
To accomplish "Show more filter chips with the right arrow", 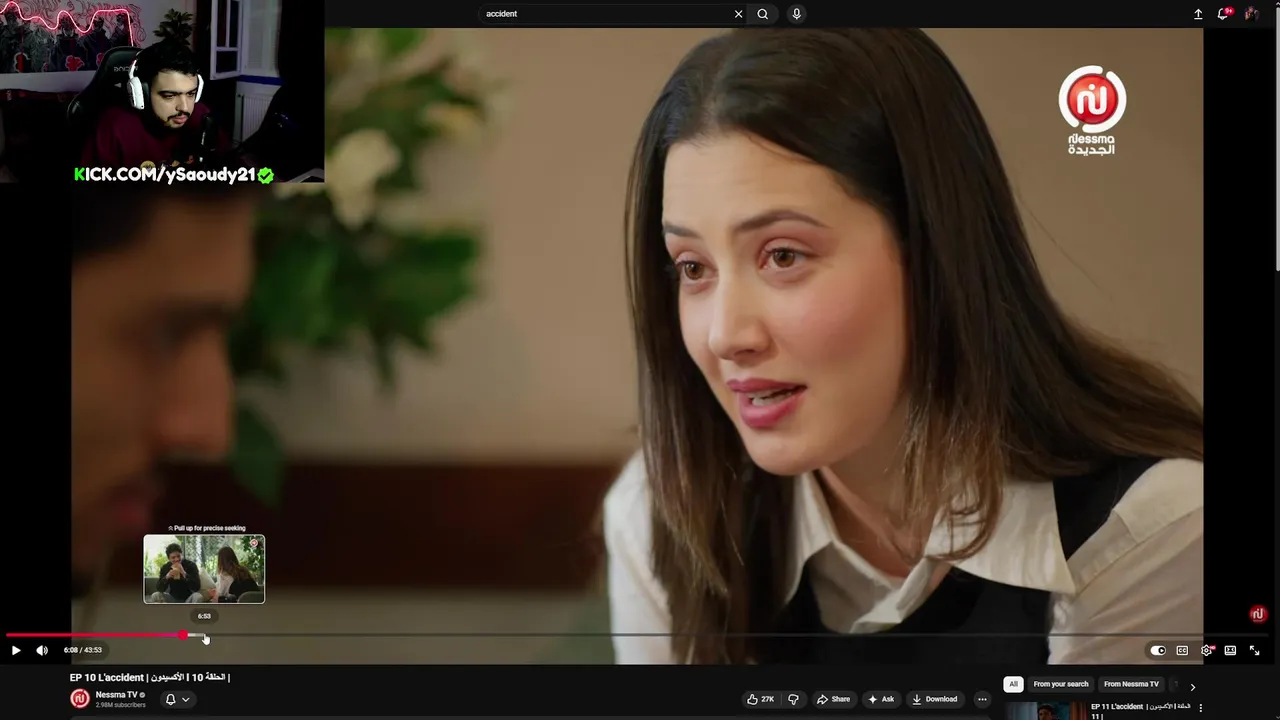I will [1192, 686].
